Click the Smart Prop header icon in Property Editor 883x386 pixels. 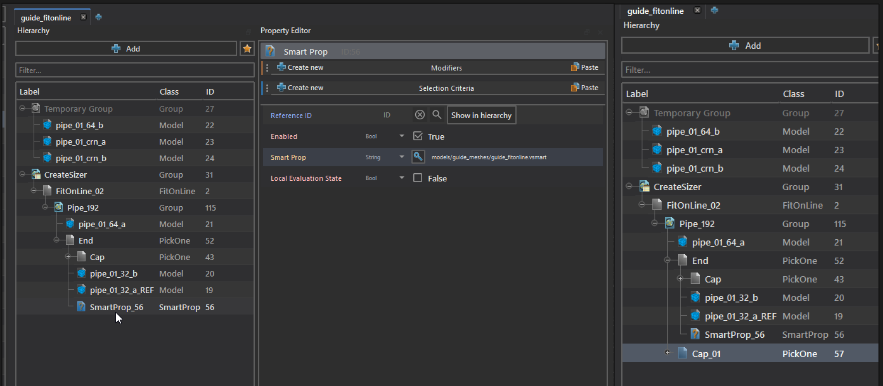(270, 52)
